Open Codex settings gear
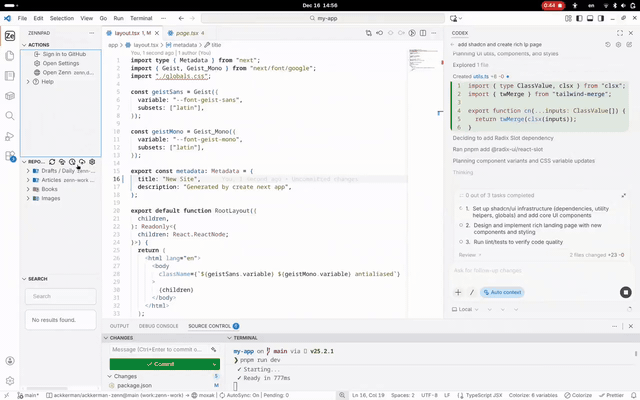This screenshot has height=400, width=640. coord(618,44)
